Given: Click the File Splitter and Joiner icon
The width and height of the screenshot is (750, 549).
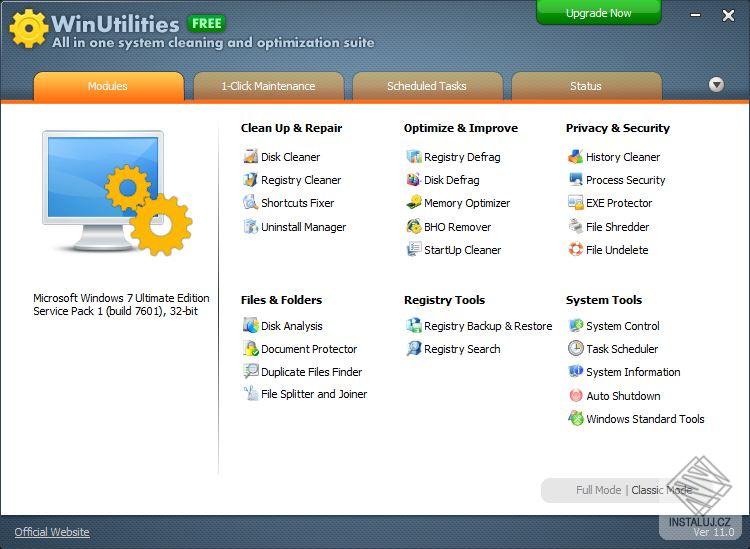Looking at the screenshot, I should 251,394.
